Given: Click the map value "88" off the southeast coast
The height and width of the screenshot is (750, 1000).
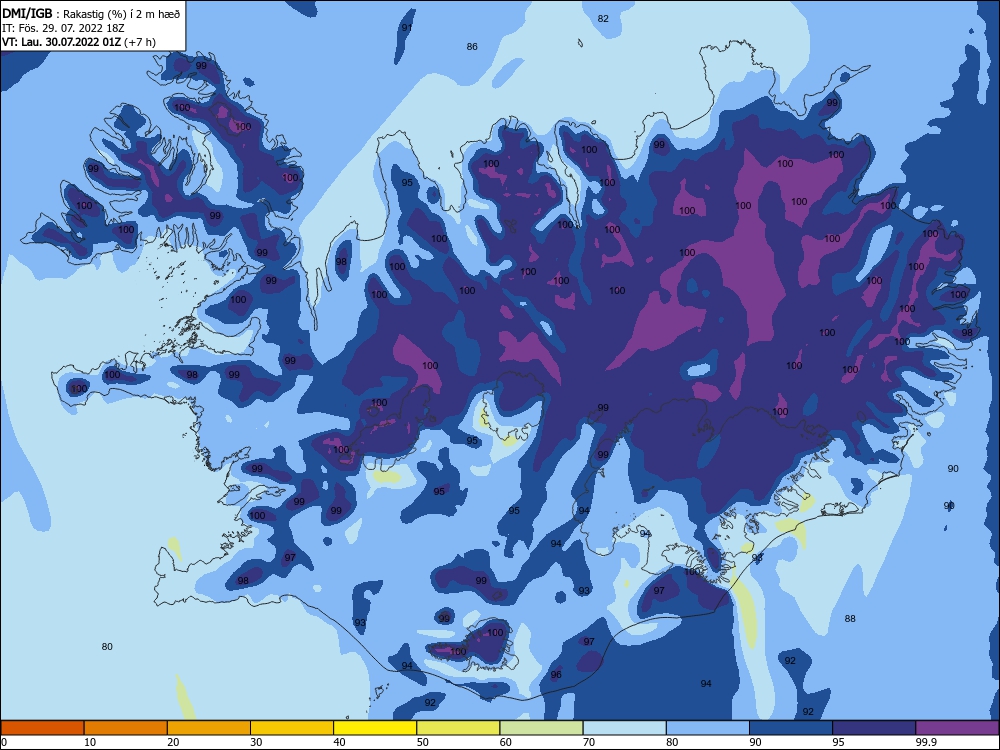Looking at the screenshot, I should coord(850,619).
